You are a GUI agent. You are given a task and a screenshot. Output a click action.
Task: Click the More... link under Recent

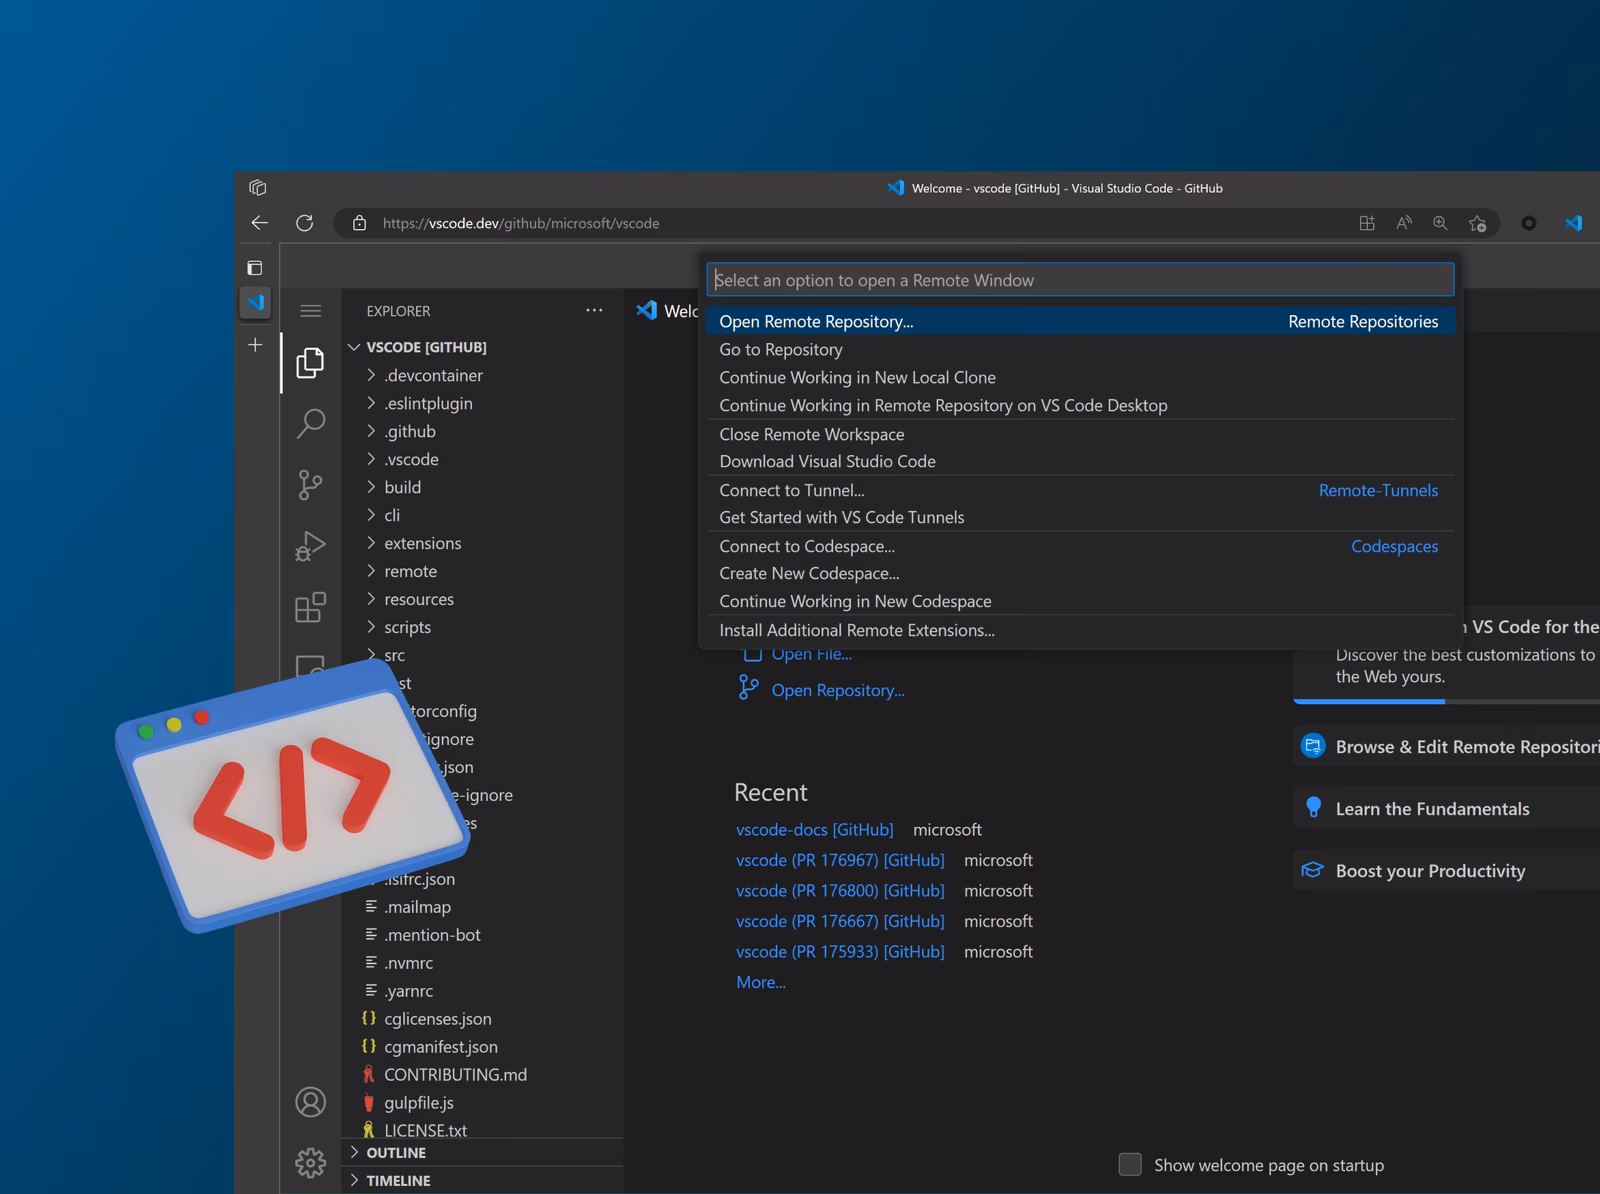(761, 983)
